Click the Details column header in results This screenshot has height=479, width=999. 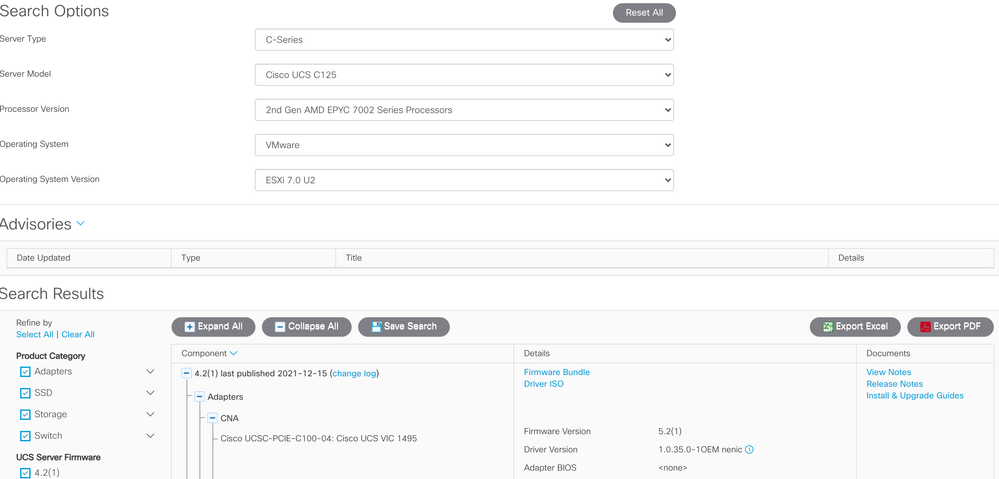point(536,353)
